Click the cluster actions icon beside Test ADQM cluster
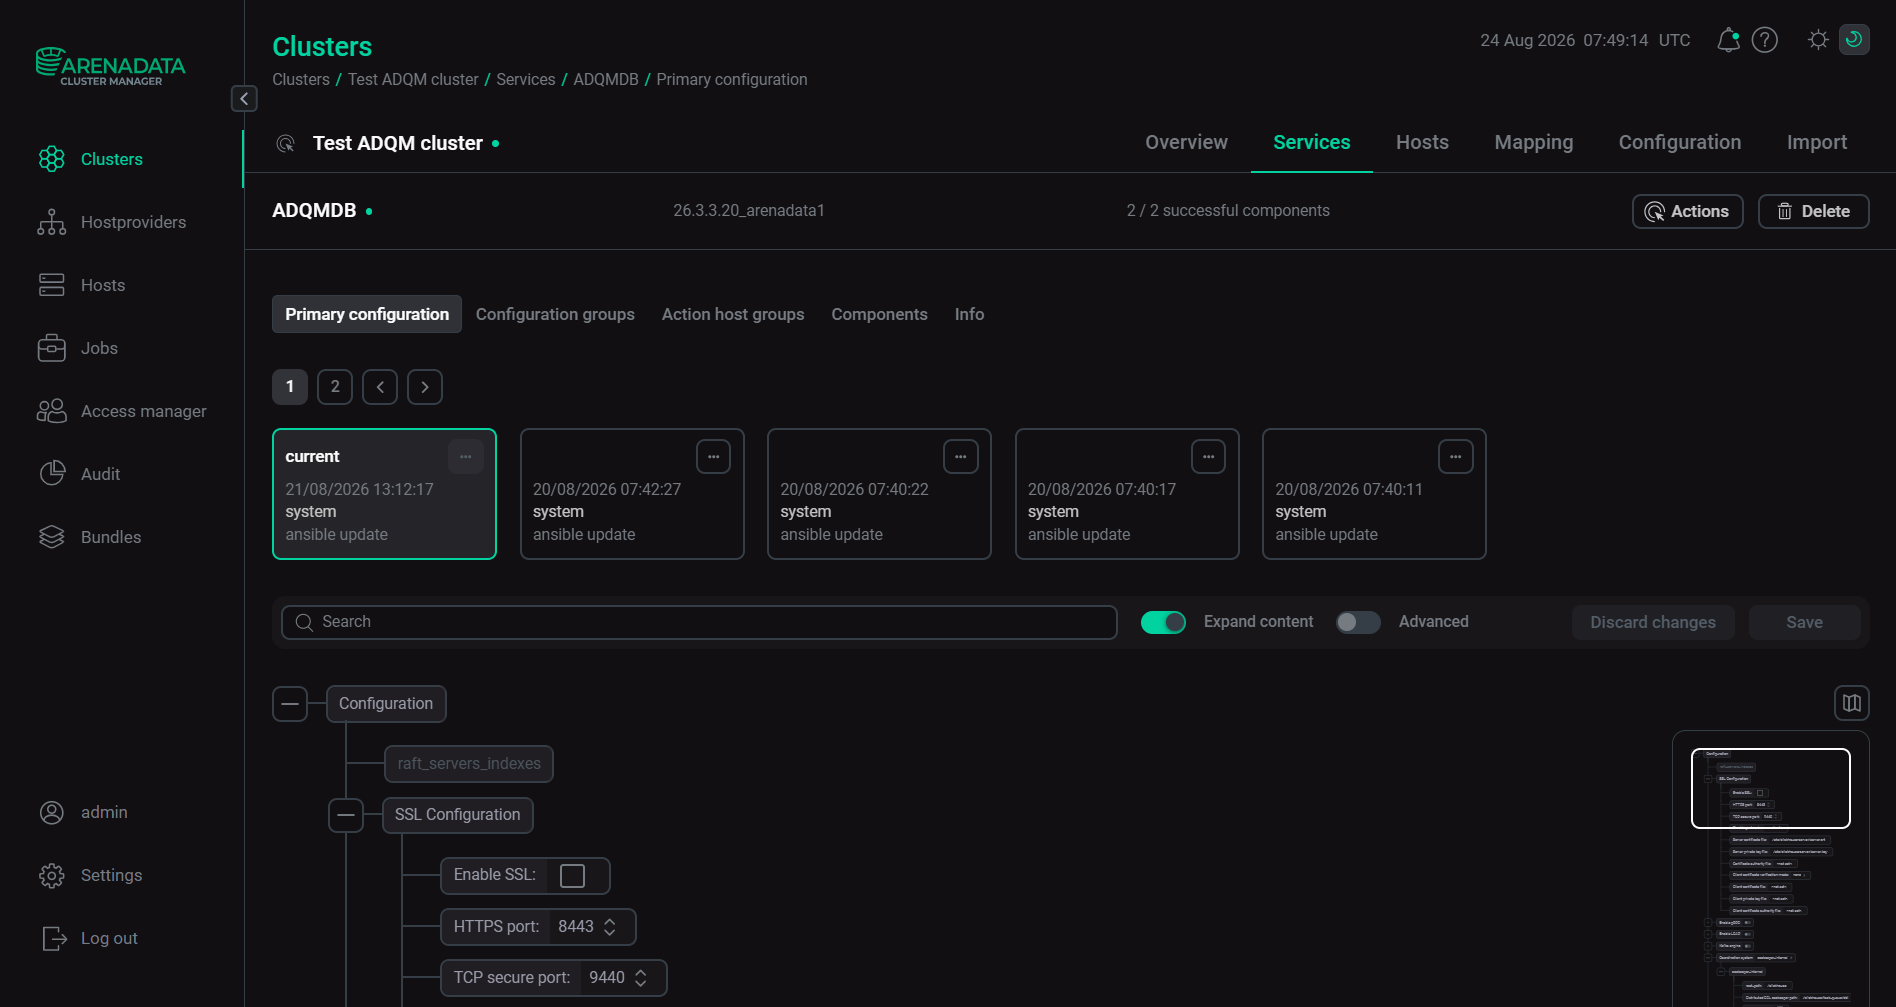The image size is (1896, 1007). click(285, 143)
